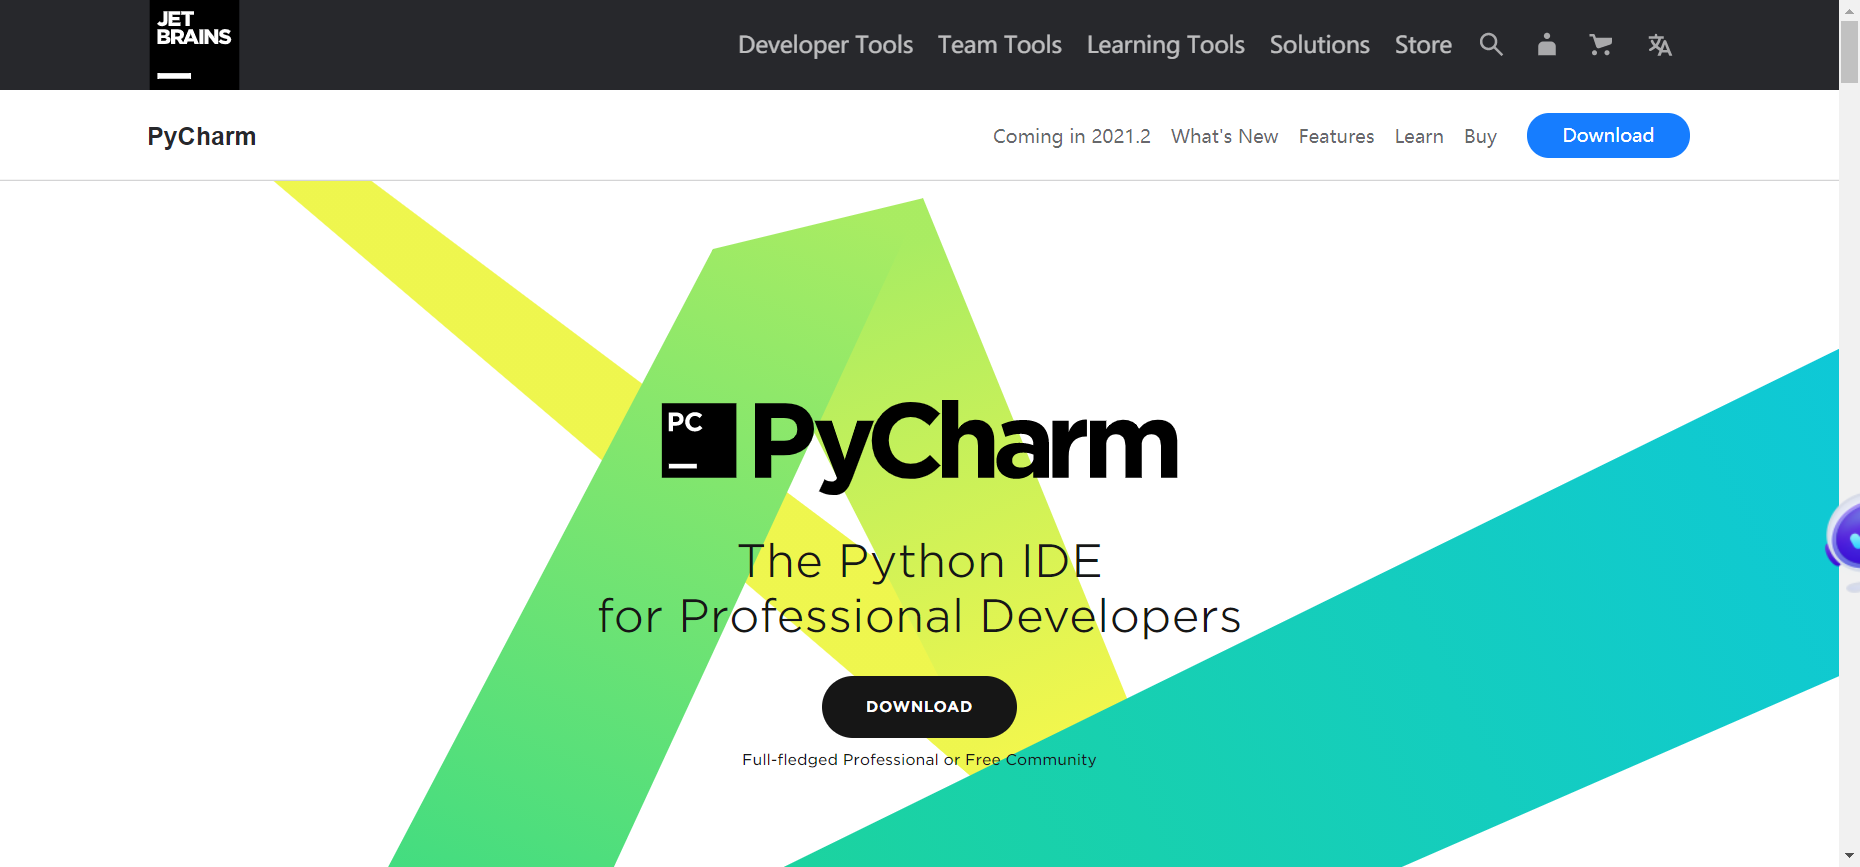This screenshot has width=1860, height=867.
Task: Open the JetBrains logo home link
Action: [194, 45]
